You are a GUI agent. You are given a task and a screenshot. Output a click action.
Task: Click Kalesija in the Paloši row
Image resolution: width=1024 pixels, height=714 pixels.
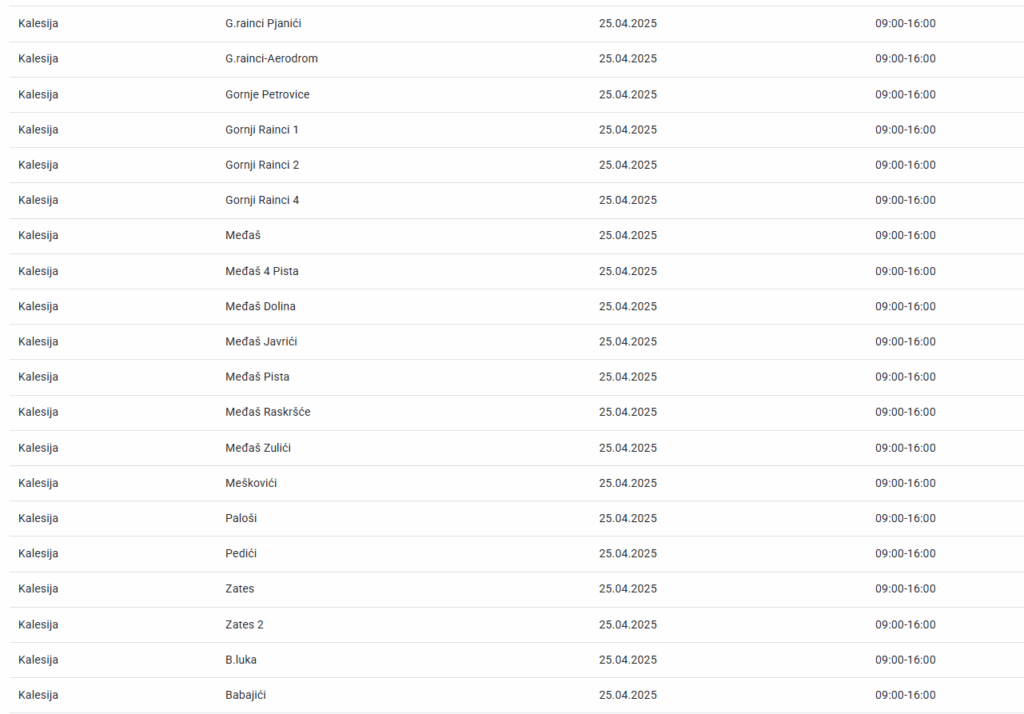tap(38, 518)
